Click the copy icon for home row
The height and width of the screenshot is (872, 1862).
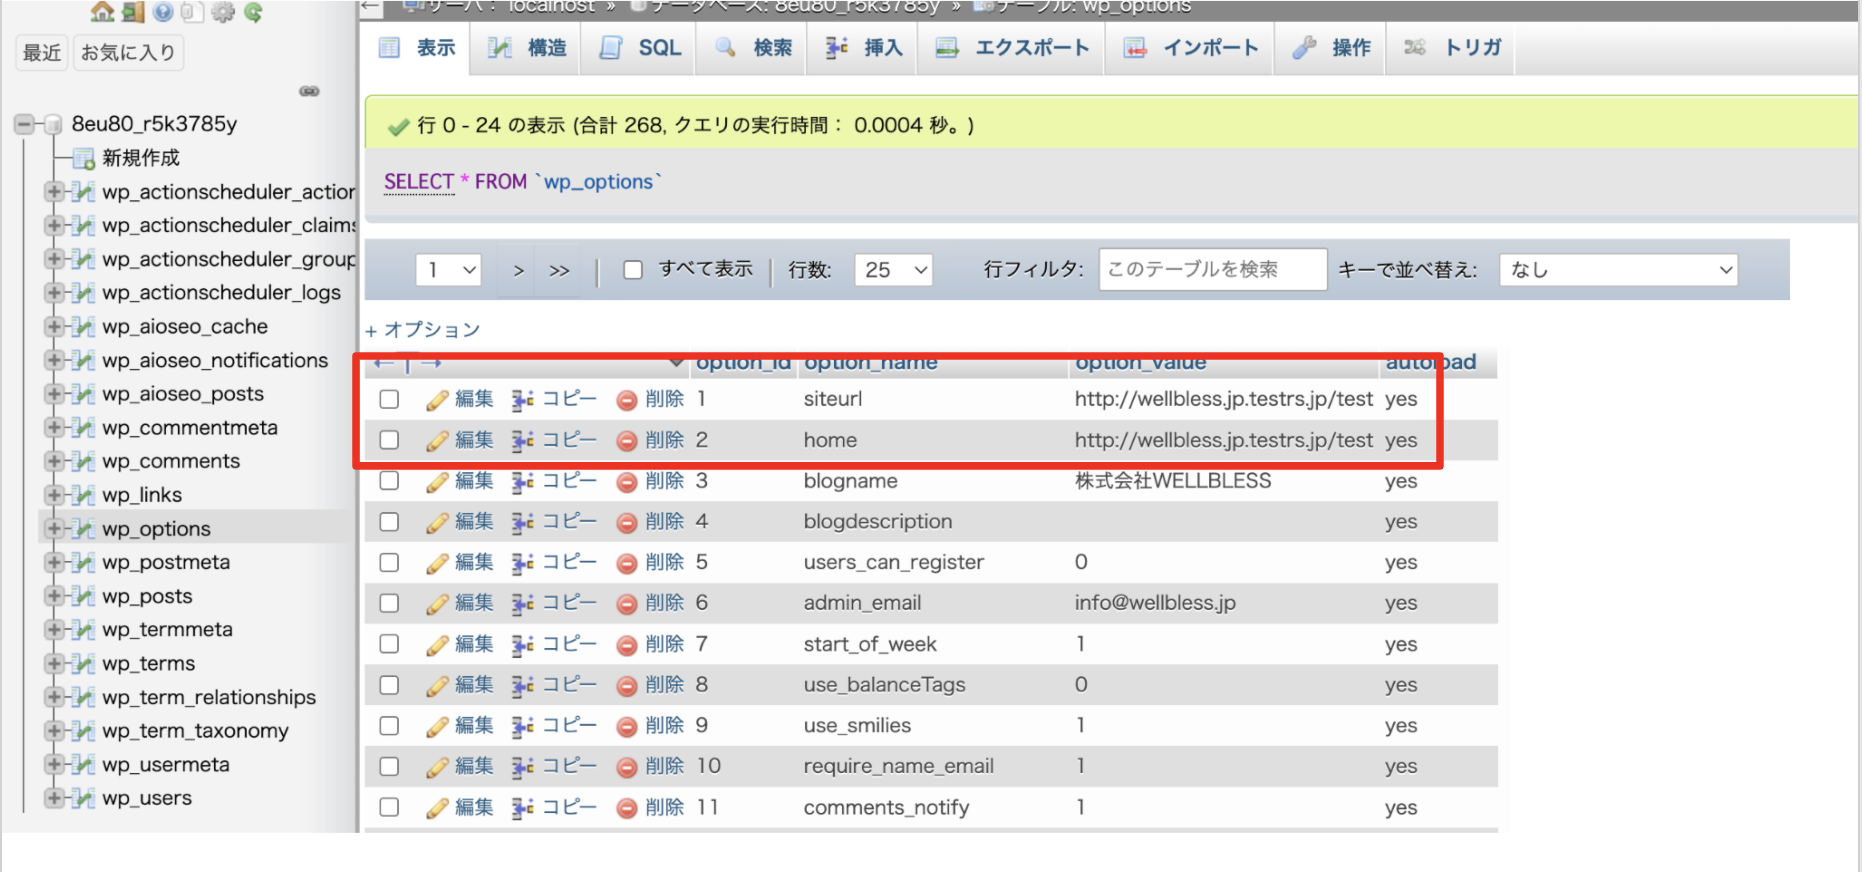522,441
